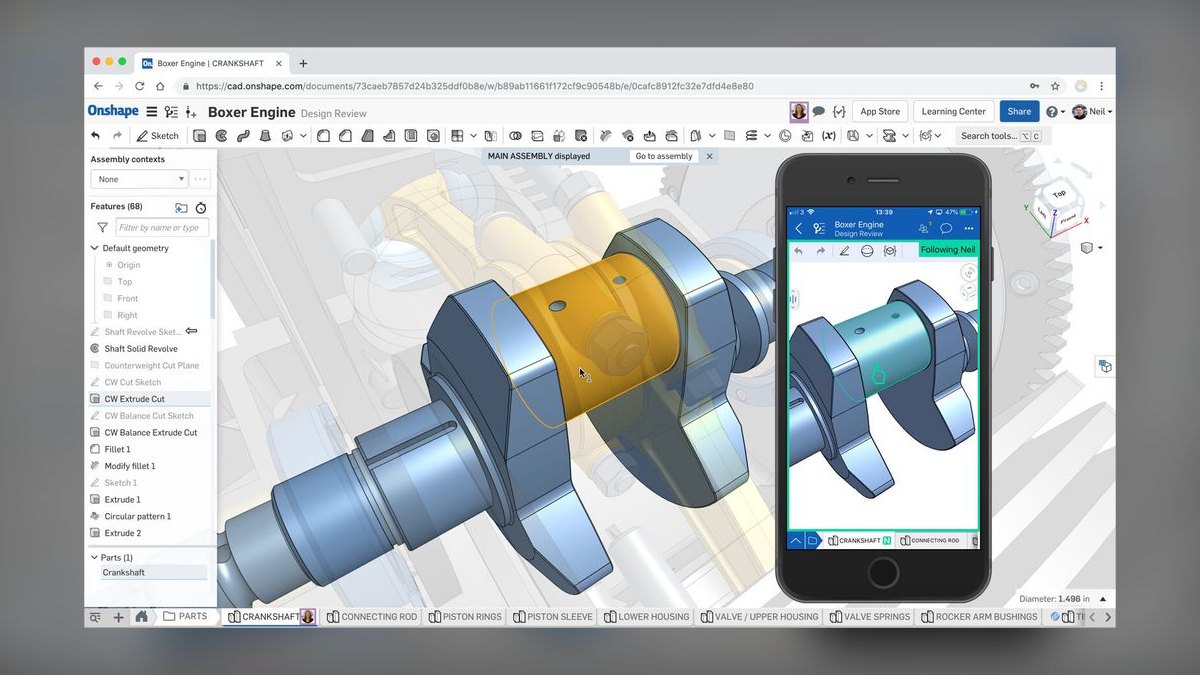This screenshot has height=675, width=1200.
Task: Click the Onshape logo
Action: [113, 111]
